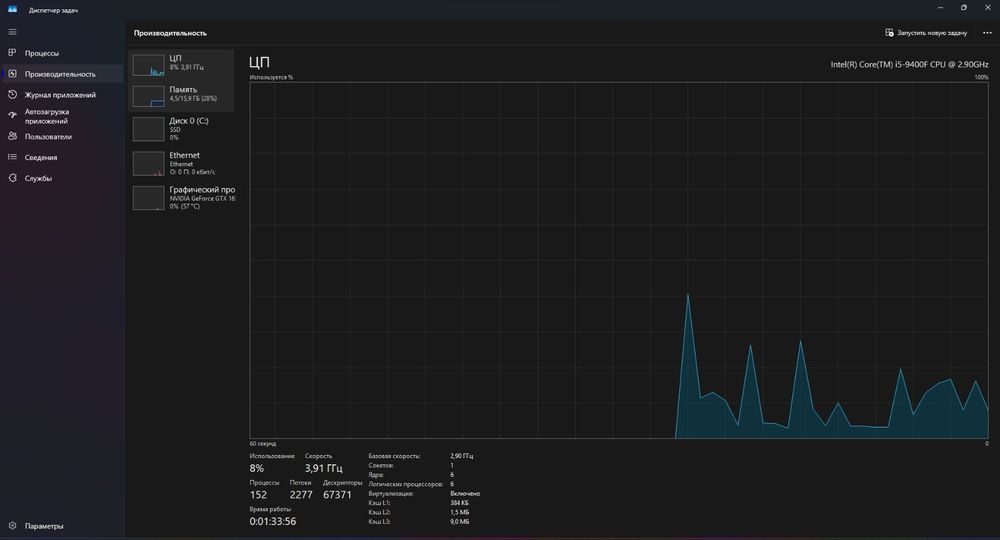
Task: Open the Пользователи section icon
Action: 12,136
